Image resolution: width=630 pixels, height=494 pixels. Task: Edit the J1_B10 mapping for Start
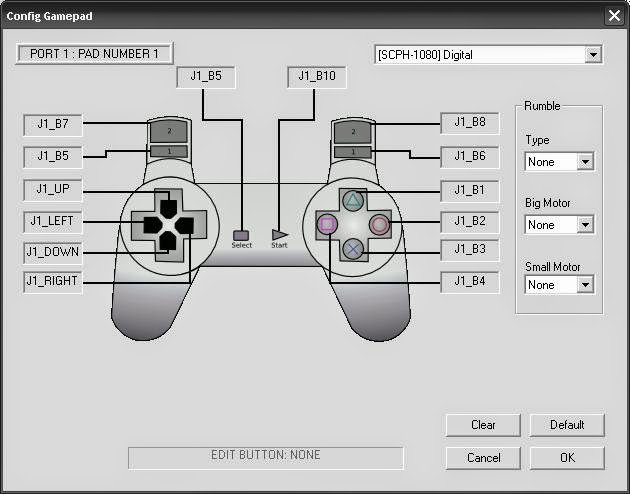pyautogui.click(x=317, y=77)
